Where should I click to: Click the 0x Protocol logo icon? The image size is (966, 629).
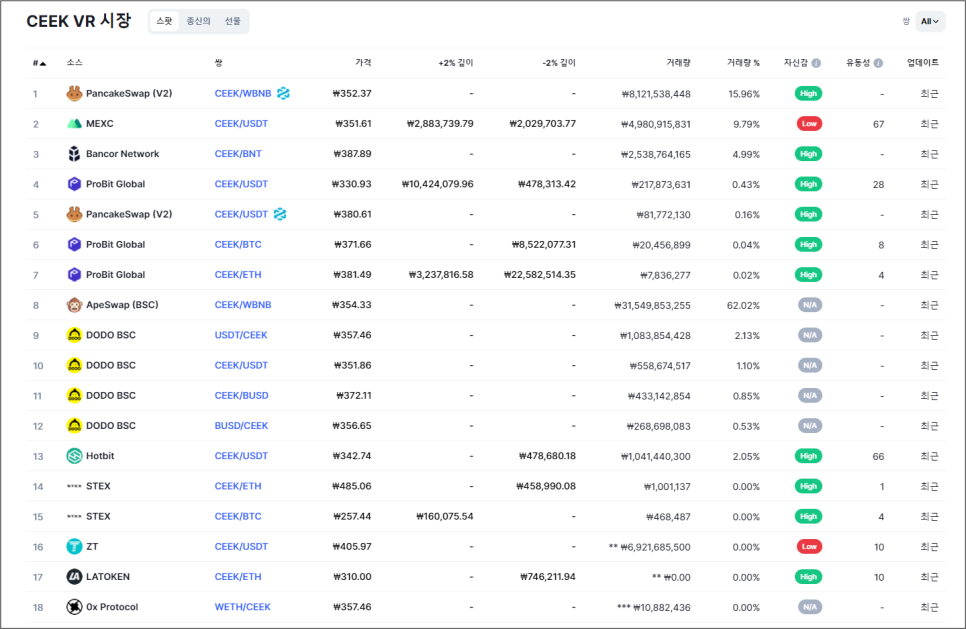tap(74, 607)
